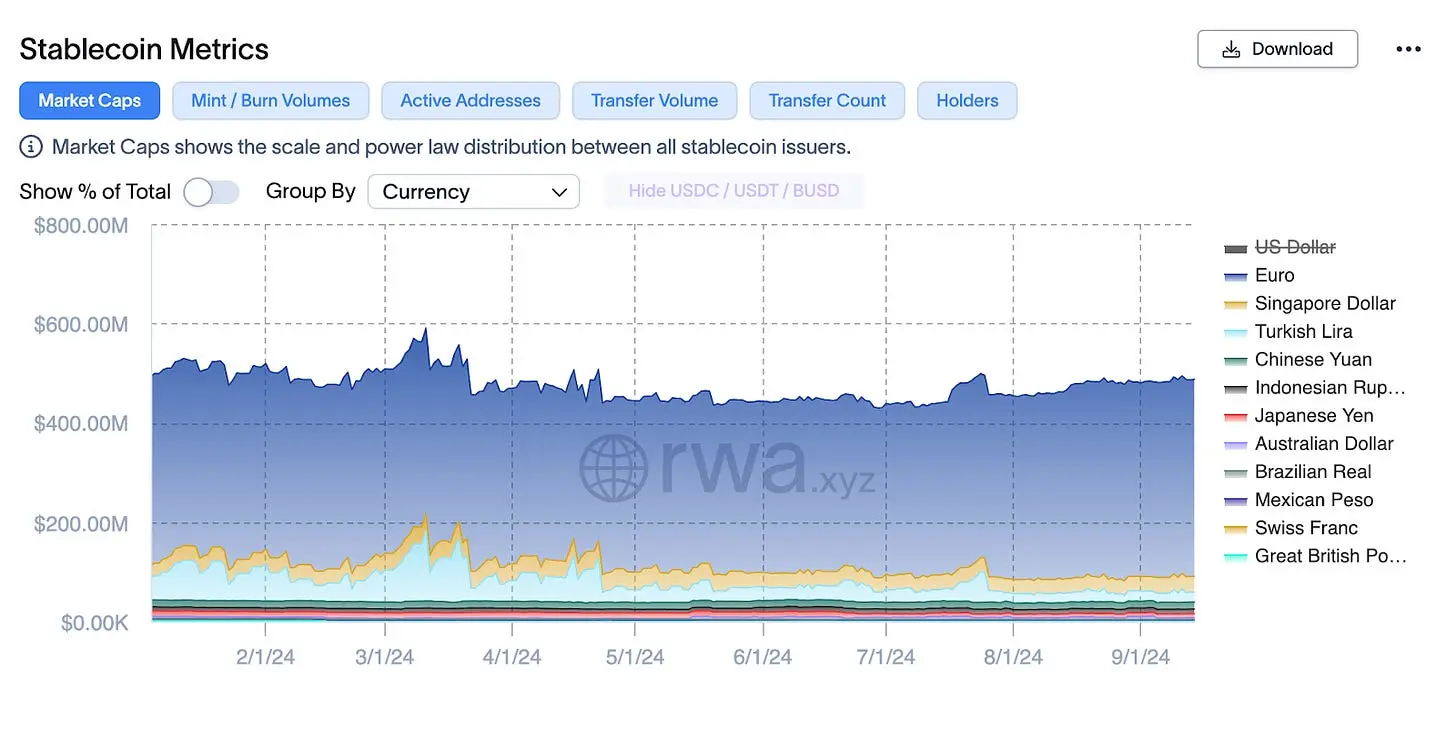Click the rwa.xyz globe watermark logo
1456x742 pixels.
point(614,466)
